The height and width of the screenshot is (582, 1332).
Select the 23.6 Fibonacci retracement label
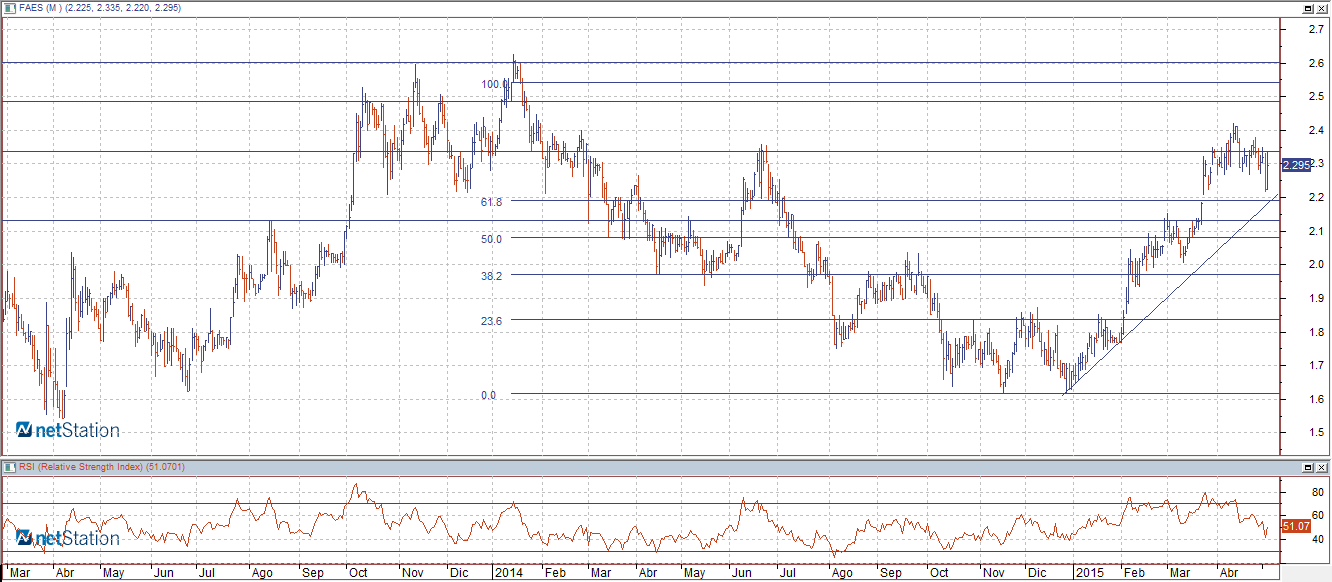click(490, 321)
